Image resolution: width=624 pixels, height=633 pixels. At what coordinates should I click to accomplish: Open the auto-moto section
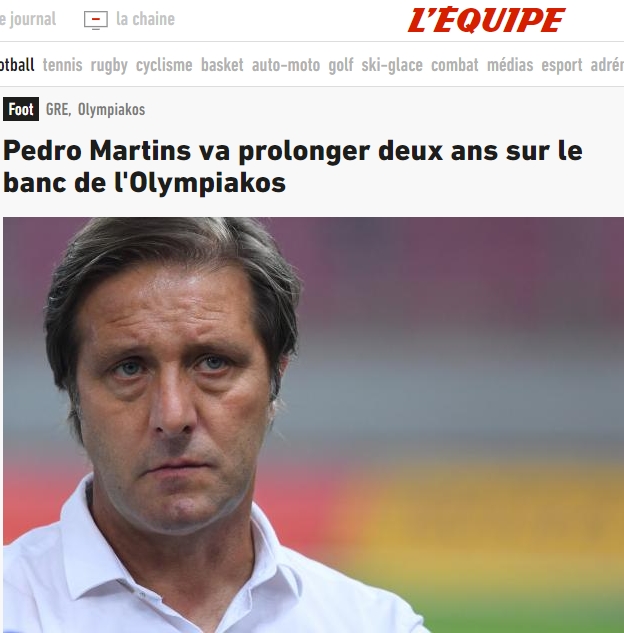[x=286, y=65]
